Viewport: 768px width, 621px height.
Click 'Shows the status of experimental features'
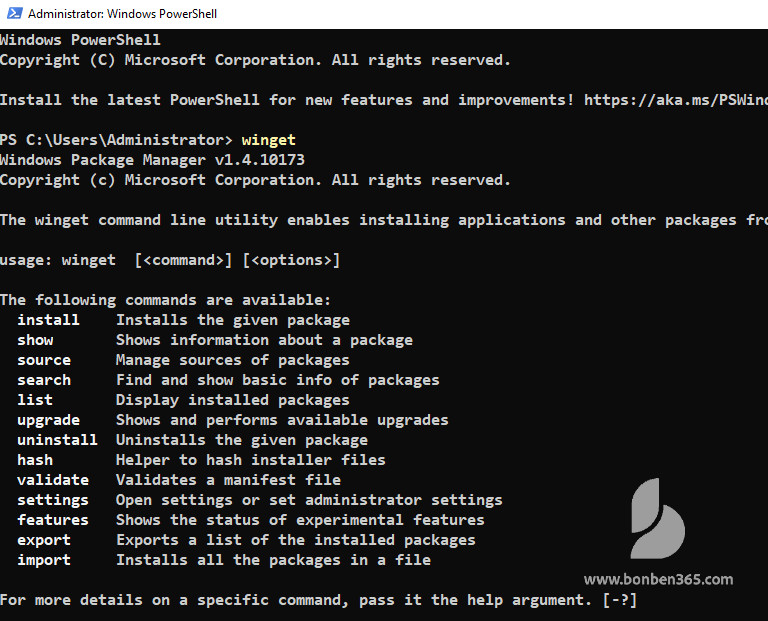300,520
